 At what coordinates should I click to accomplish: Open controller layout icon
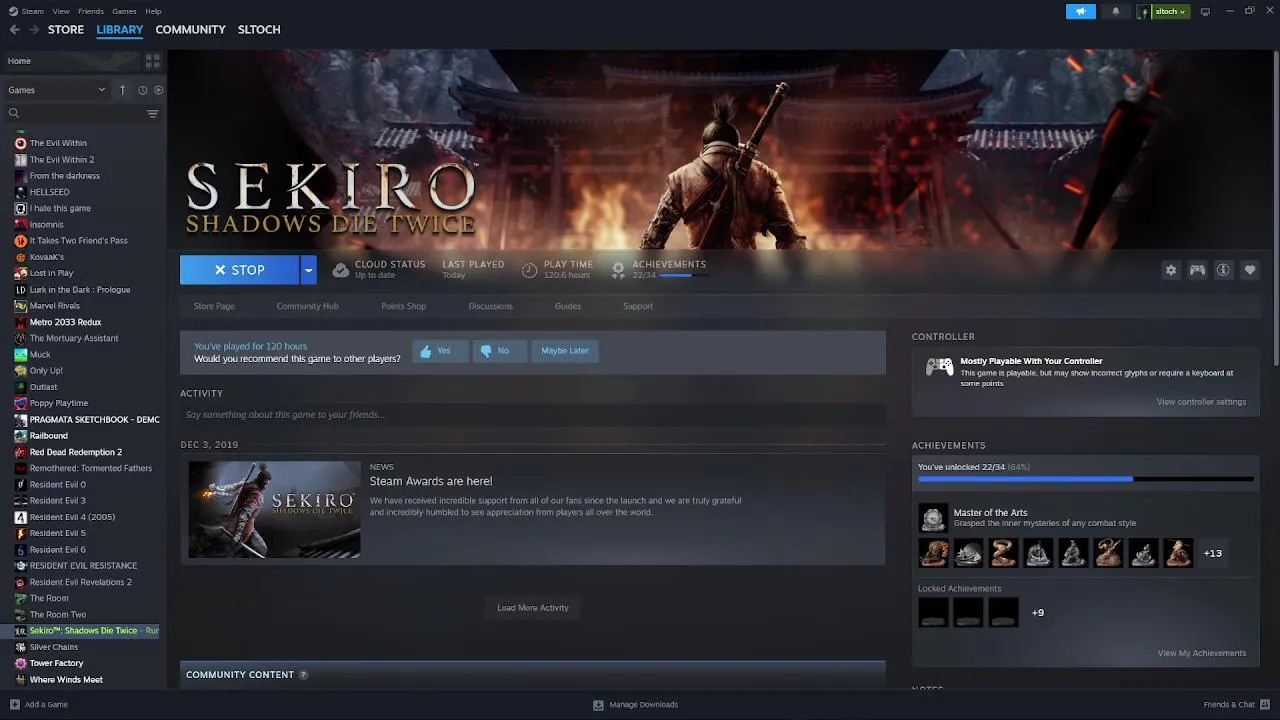pyautogui.click(x=1197, y=270)
